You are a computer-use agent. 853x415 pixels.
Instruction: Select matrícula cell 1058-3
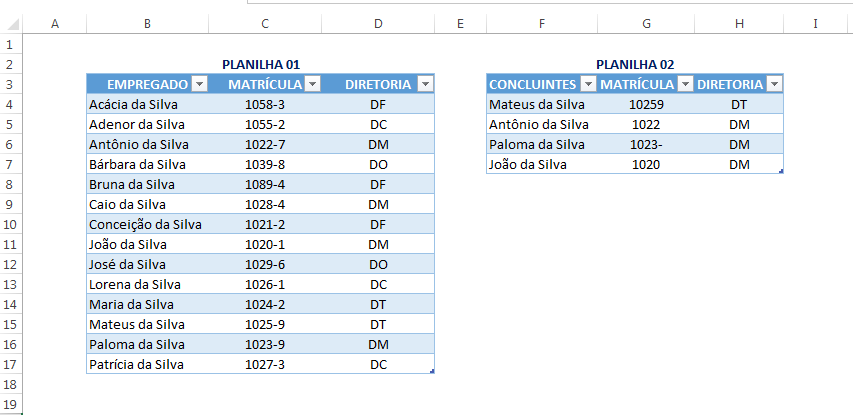coord(265,104)
